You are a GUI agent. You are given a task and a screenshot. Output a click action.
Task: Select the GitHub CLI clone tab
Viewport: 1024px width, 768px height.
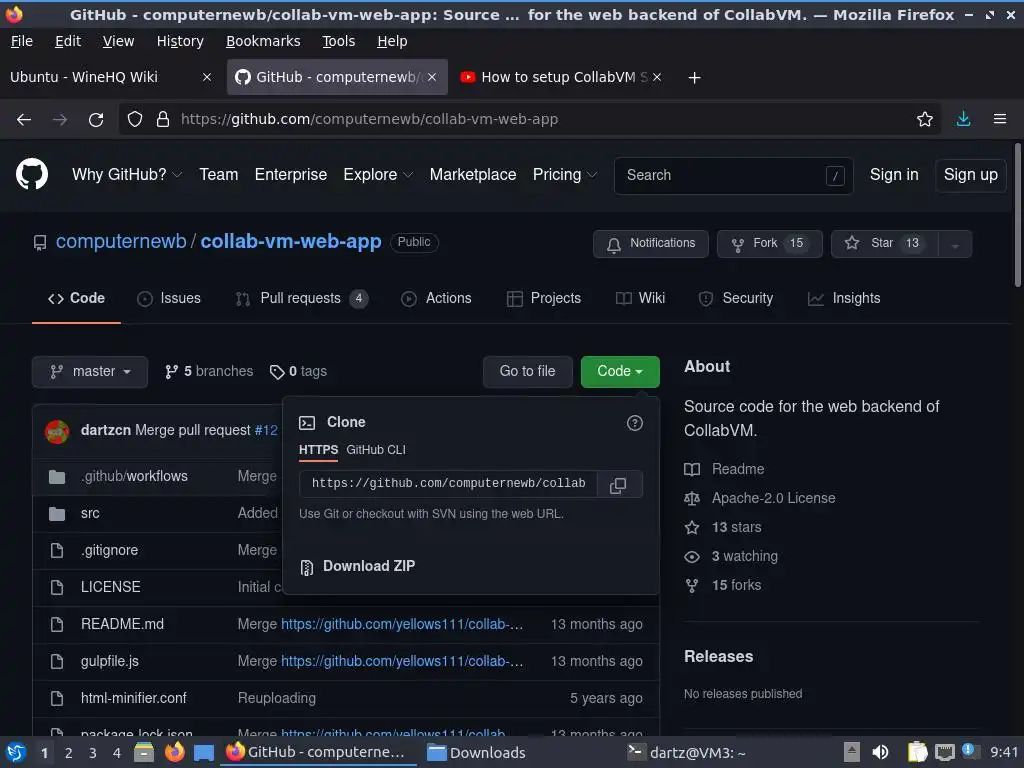coord(376,450)
